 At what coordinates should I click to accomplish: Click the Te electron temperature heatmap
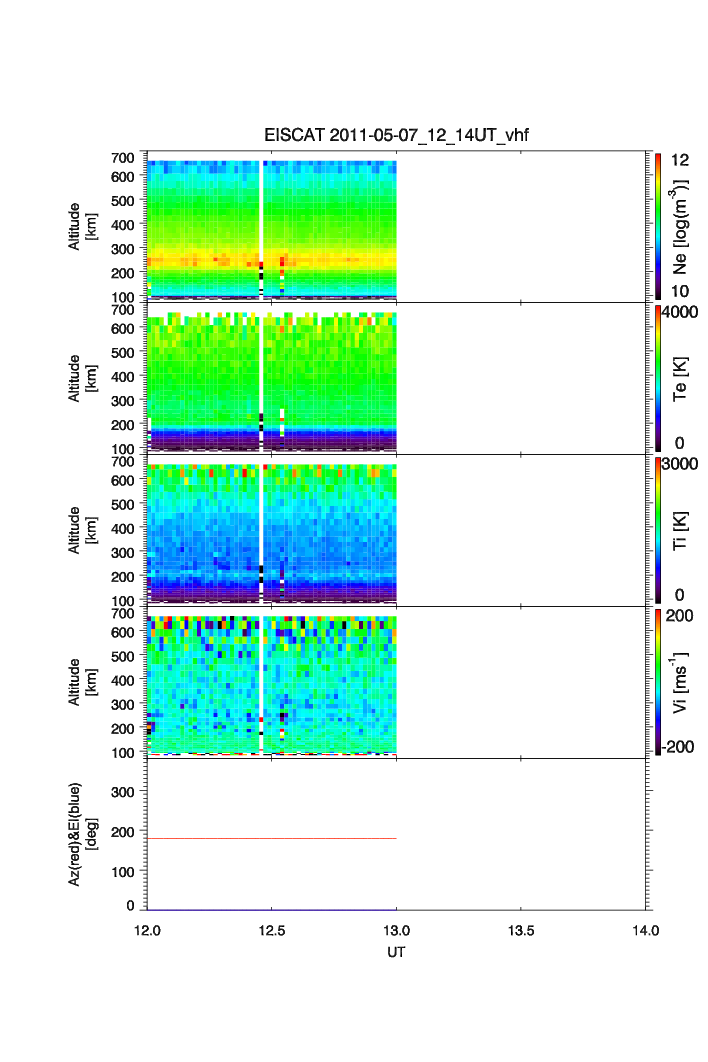click(x=272, y=381)
